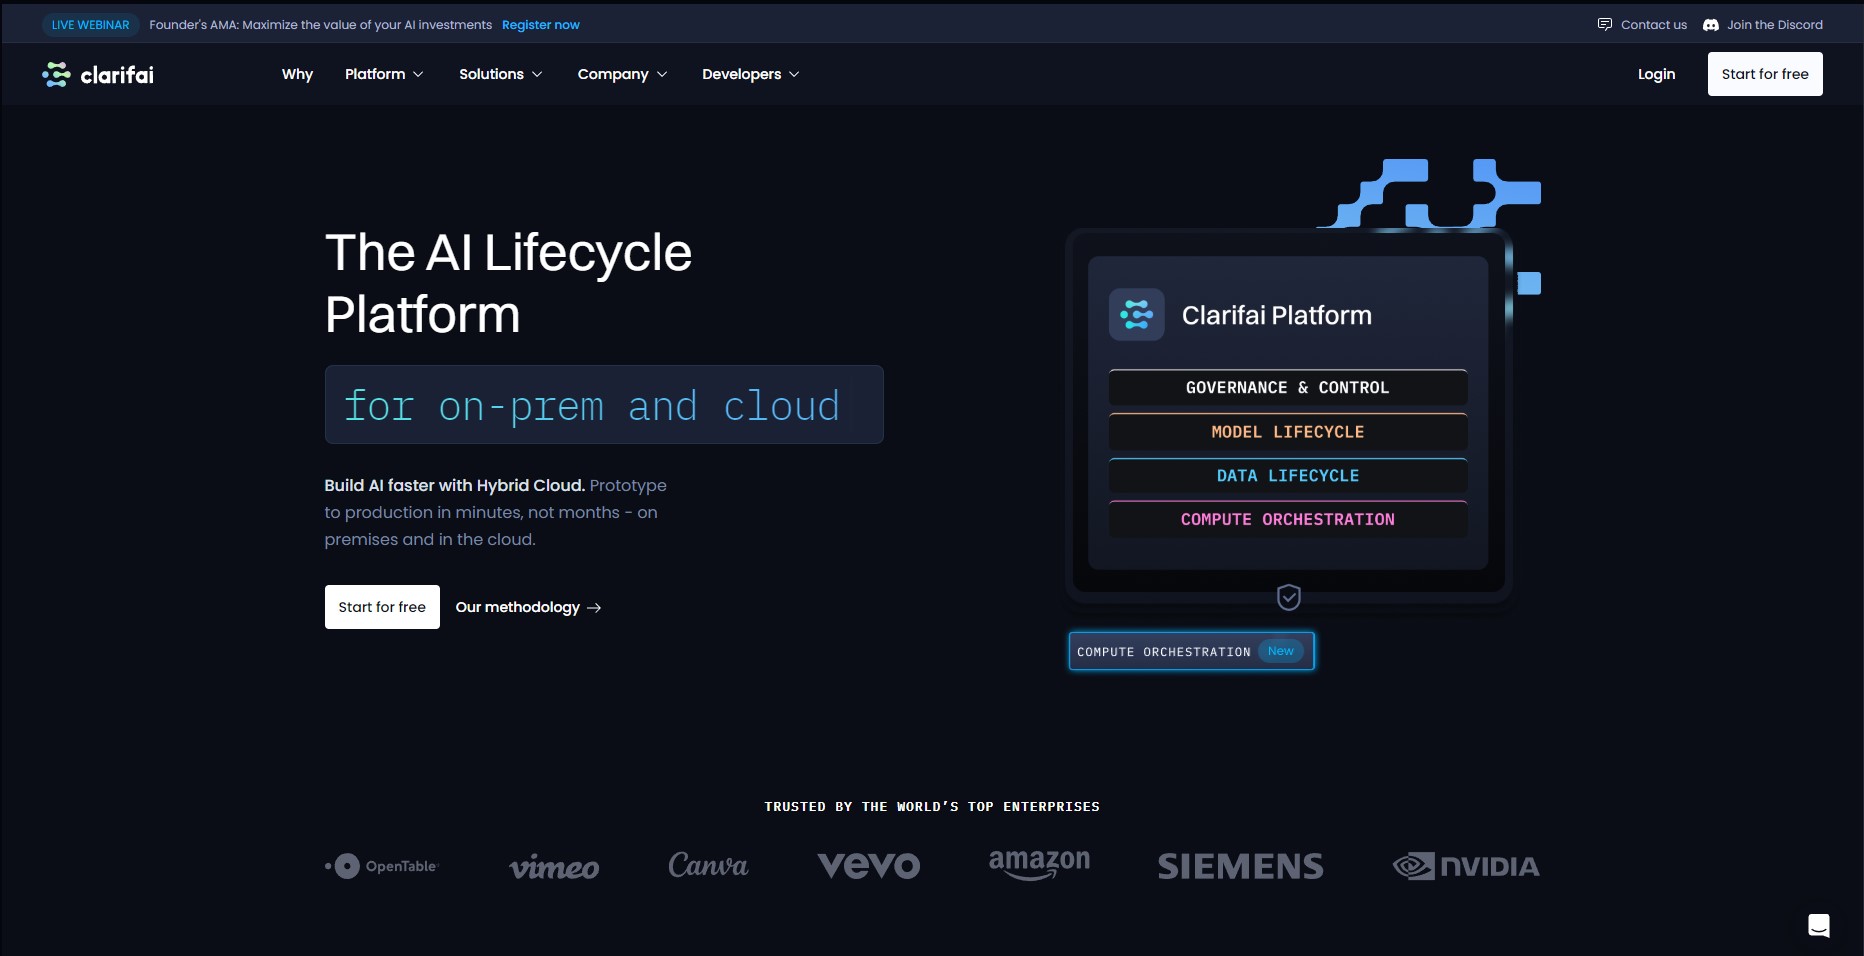This screenshot has height=956, width=1864.
Task: Follow the Our methodology link
Action: tap(528, 607)
